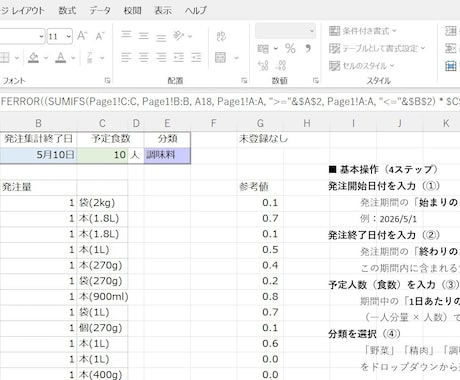460x380 pixels.
Task: Right-align the cell text
Action: point(161,57)
